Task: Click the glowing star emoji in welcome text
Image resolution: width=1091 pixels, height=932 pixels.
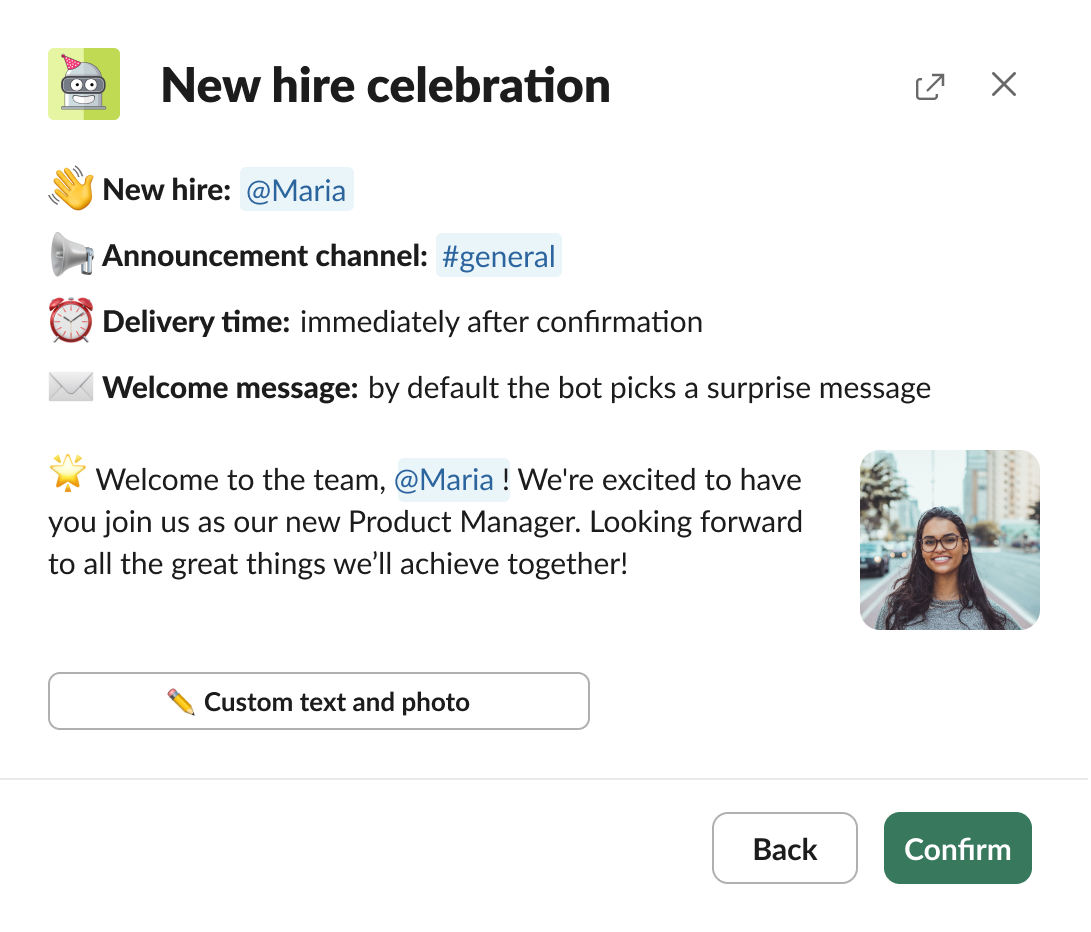Action: pyautogui.click(x=68, y=479)
